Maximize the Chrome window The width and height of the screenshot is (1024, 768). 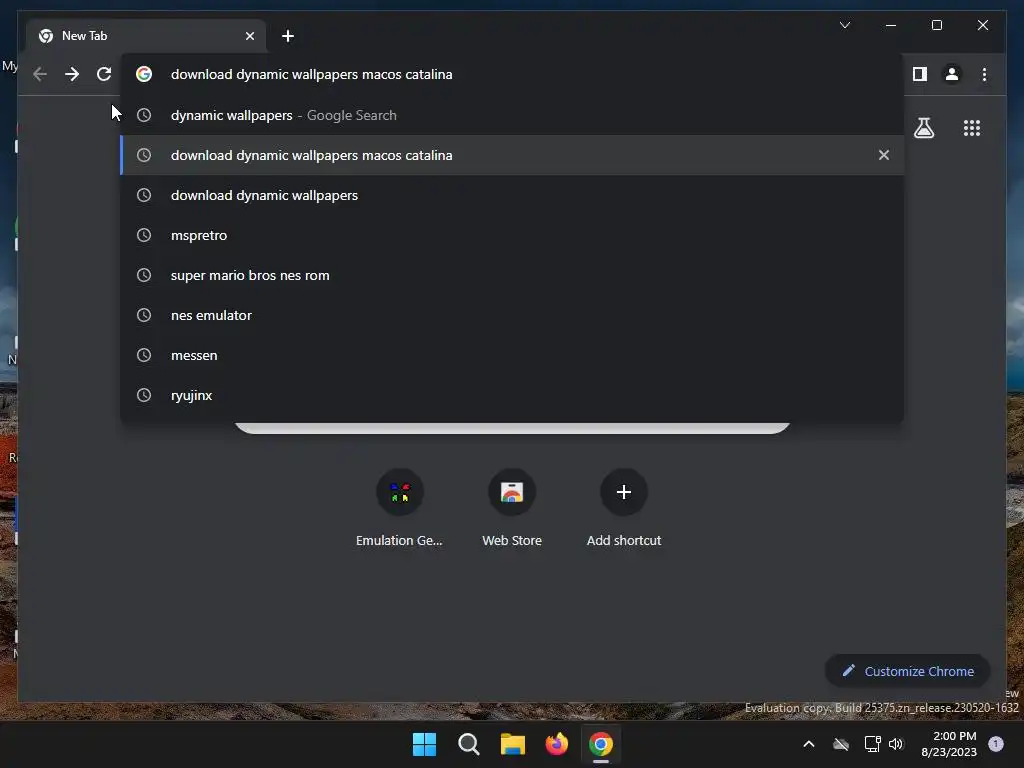click(x=936, y=25)
